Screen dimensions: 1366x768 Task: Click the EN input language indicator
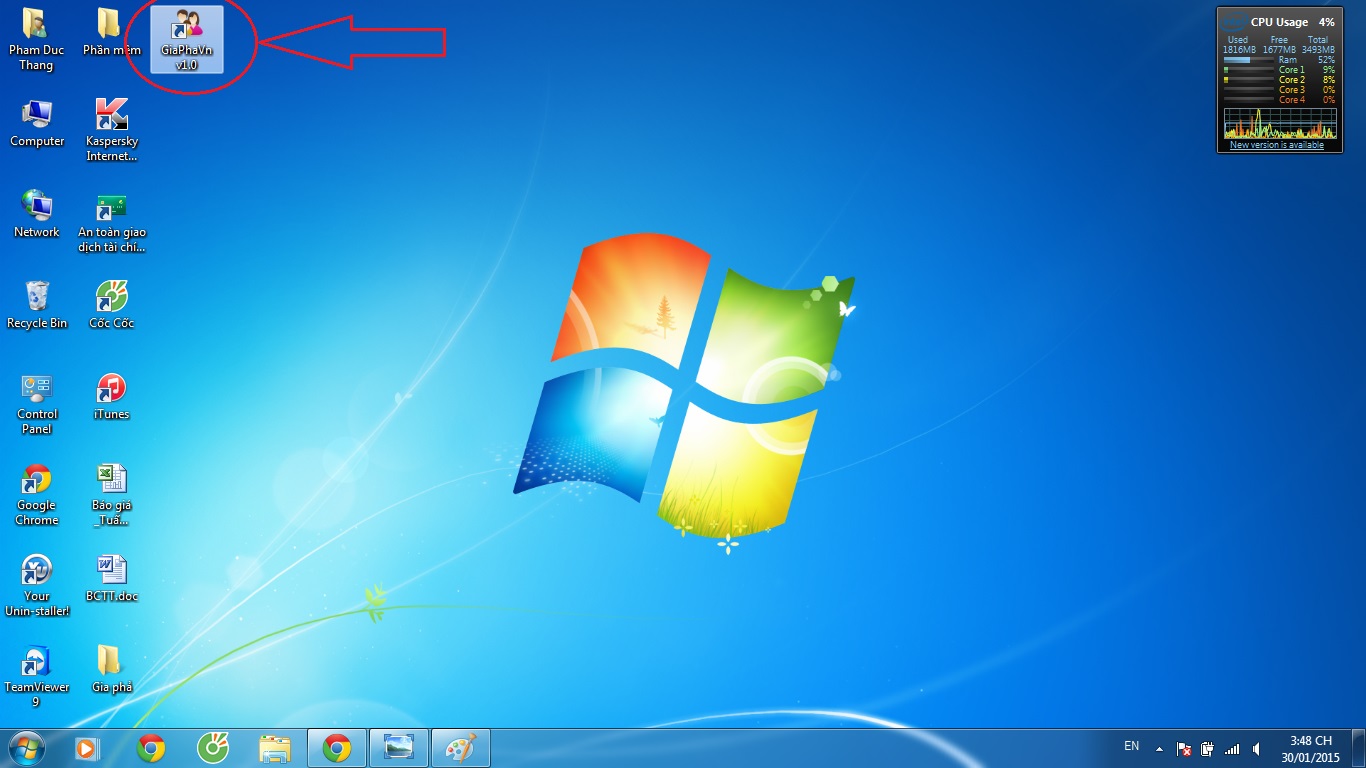(1131, 746)
